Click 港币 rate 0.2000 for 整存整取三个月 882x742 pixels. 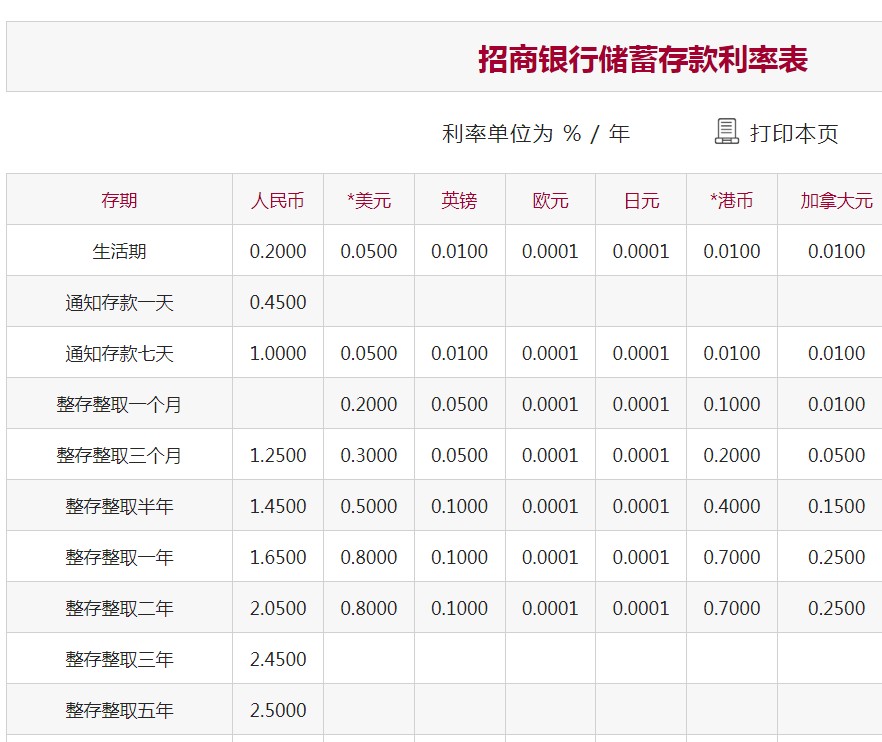(732, 455)
